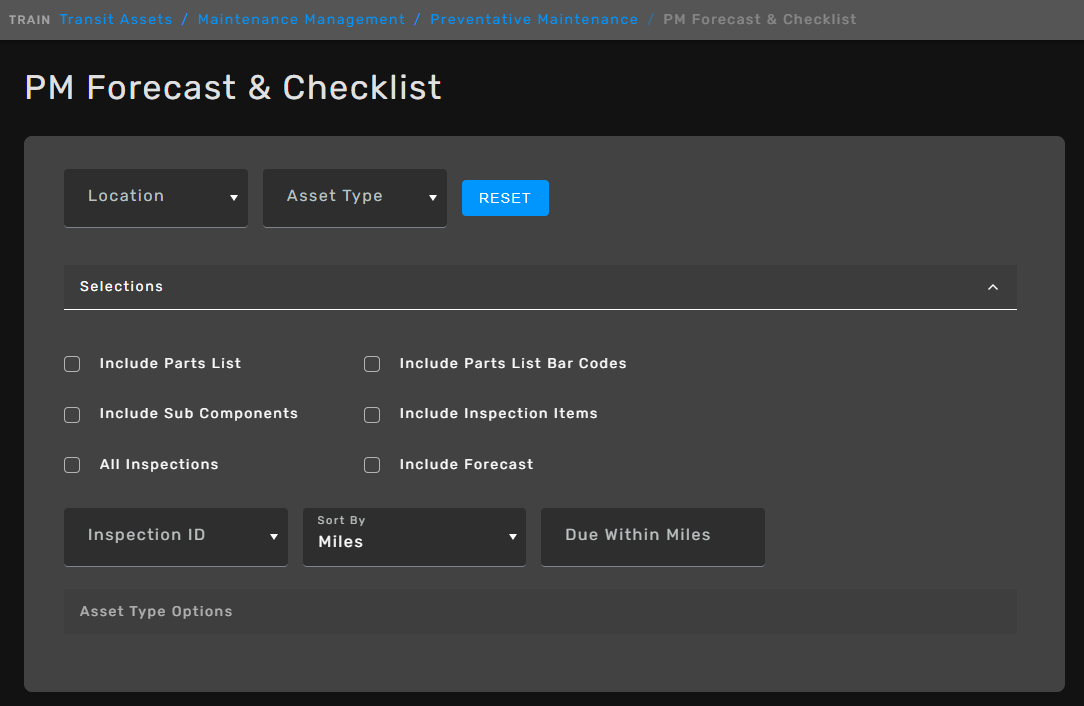1084x706 pixels.
Task: Go to Transit Assets breadcrumb
Action: tap(116, 19)
